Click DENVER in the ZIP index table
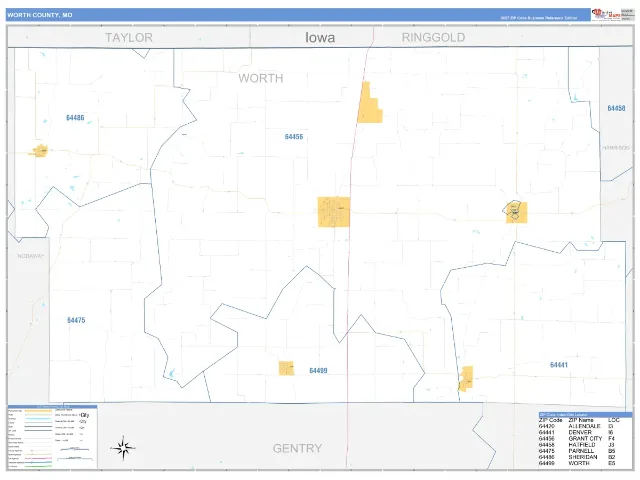640x480 pixels. click(x=580, y=432)
